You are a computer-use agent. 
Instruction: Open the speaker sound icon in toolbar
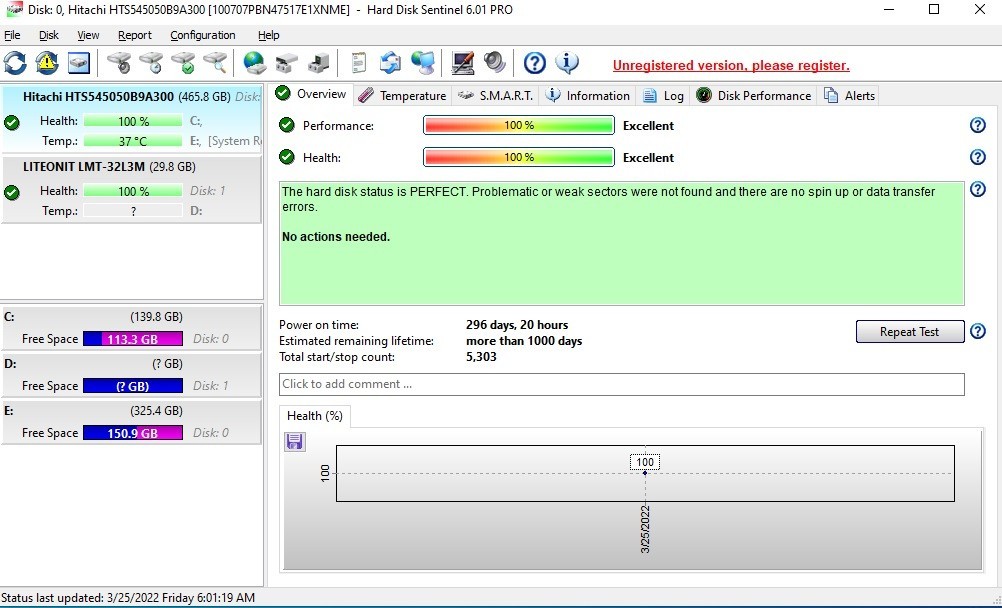tap(495, 63)
